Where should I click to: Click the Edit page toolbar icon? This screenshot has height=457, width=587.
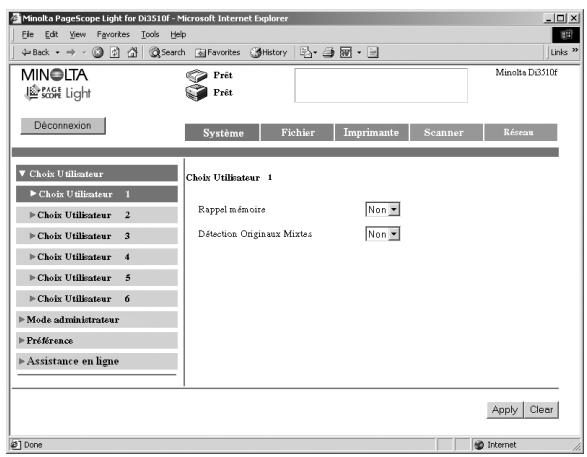tap(346, 52)
